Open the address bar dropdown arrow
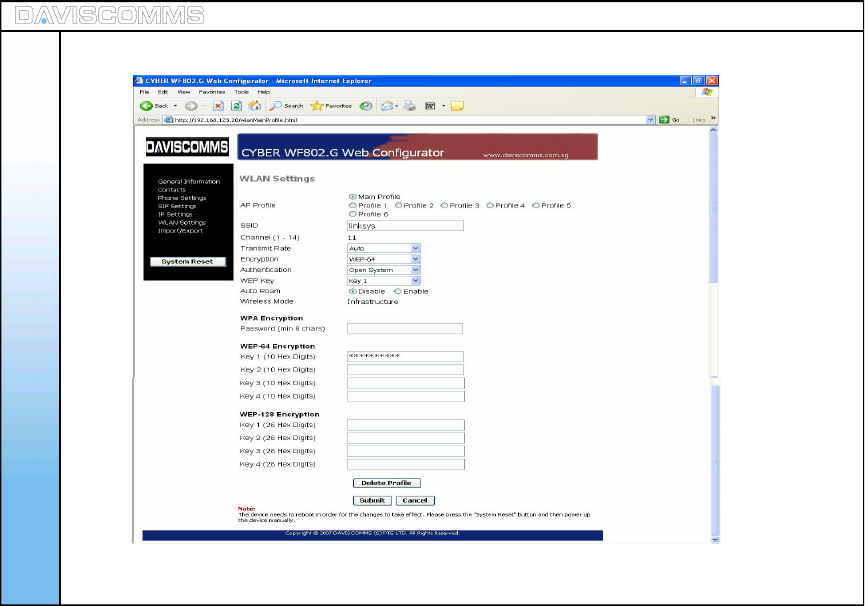865x606 pixels. [650, 120]
